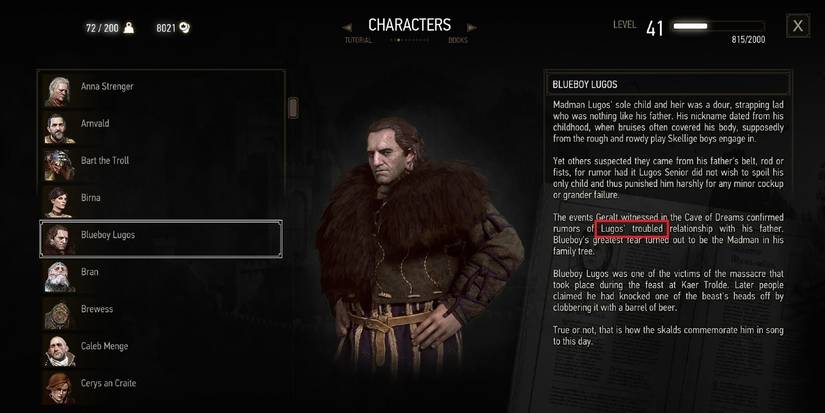This screenshot has height=413, width=825.
Task: Switch to the Tutorial tab
Action: pos(358,40)
